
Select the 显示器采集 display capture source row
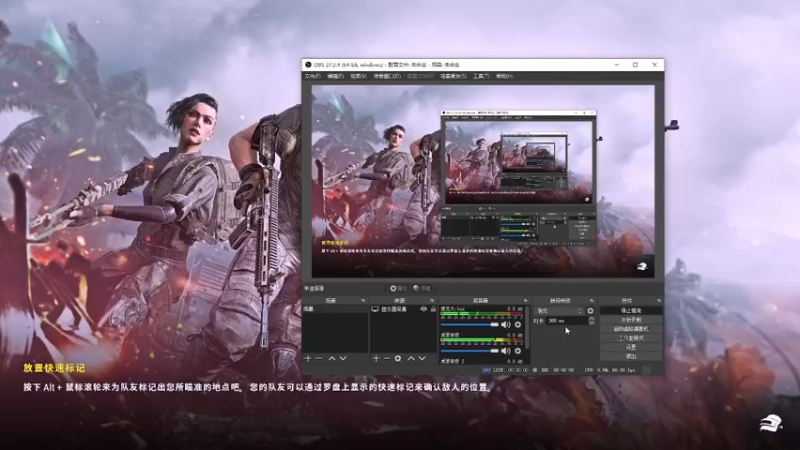click(404, 309)
